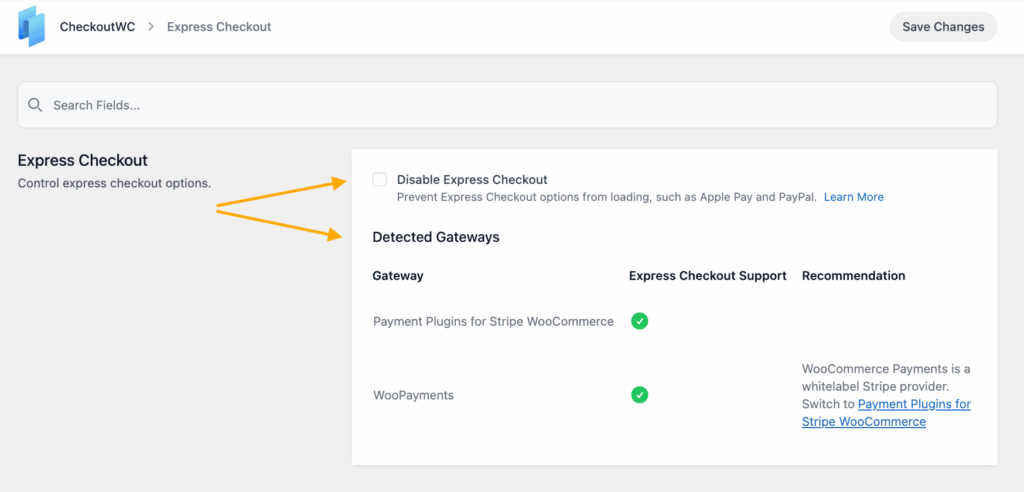This screenshot has width=1024, height=492.
Task: Click the CheckoutWC logo icon
Action: (x=31, y=27)
